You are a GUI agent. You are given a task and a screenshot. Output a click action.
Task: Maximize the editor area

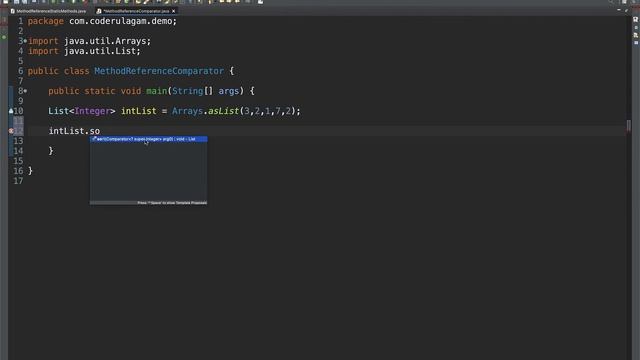point(627,10)
